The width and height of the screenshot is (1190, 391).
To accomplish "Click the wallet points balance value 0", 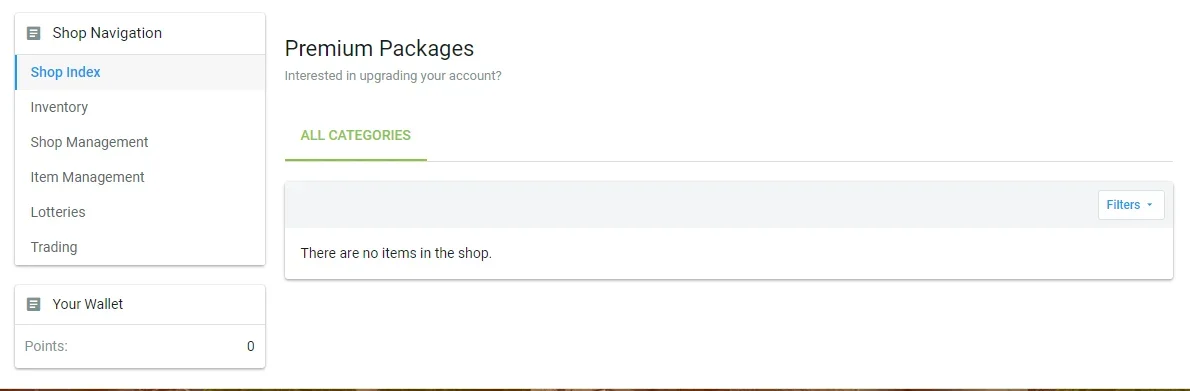I will (x=250, y=347).
